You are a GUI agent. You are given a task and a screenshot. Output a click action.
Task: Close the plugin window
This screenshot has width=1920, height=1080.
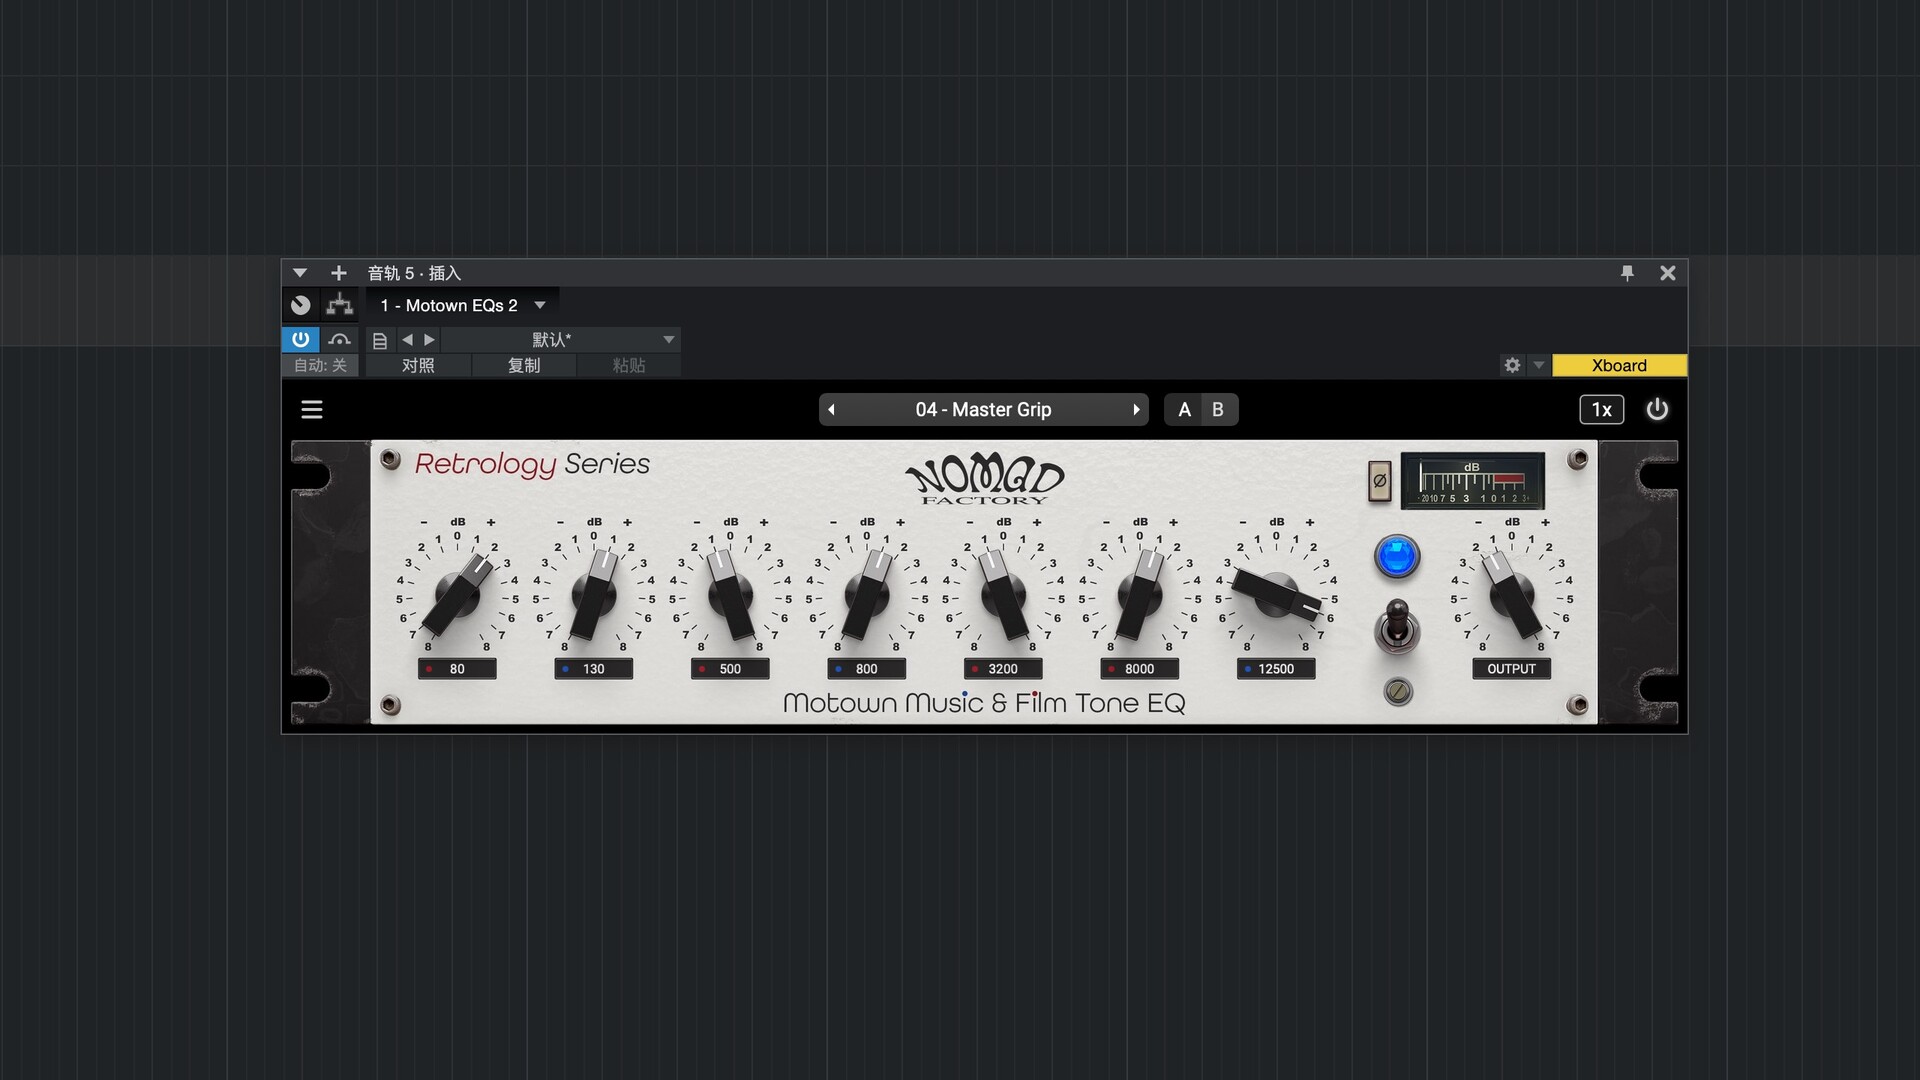[1667, 273]
